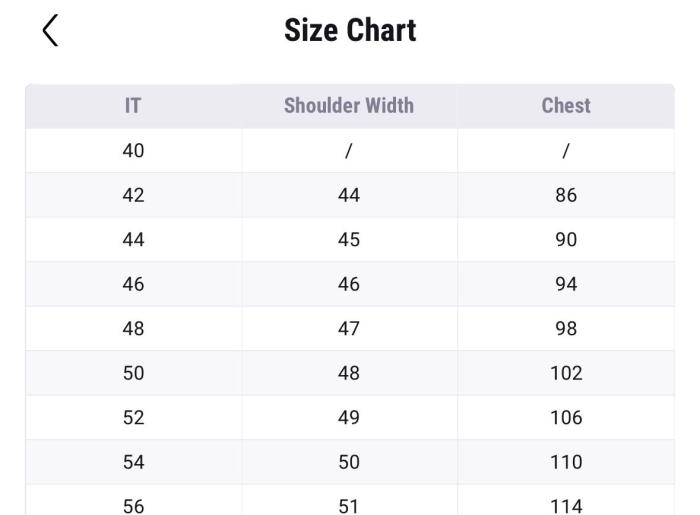Screen dimensions: 700x515
Task: Tap IT size 46 cell
Action: click(x=133, y=284)
